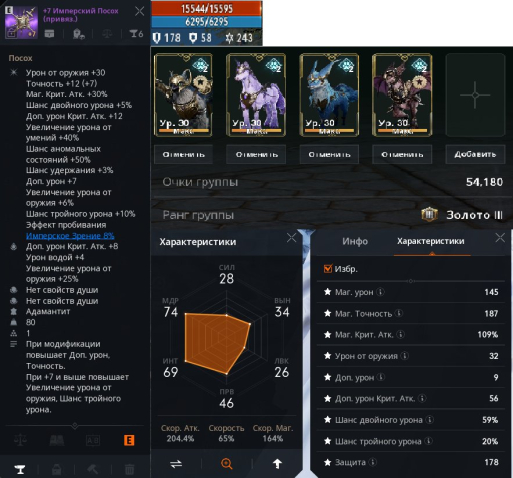Click the red health bar 15544/15595
Image resolution: width=513 pixels, height=478 pixels.
(x=207, y=8)
